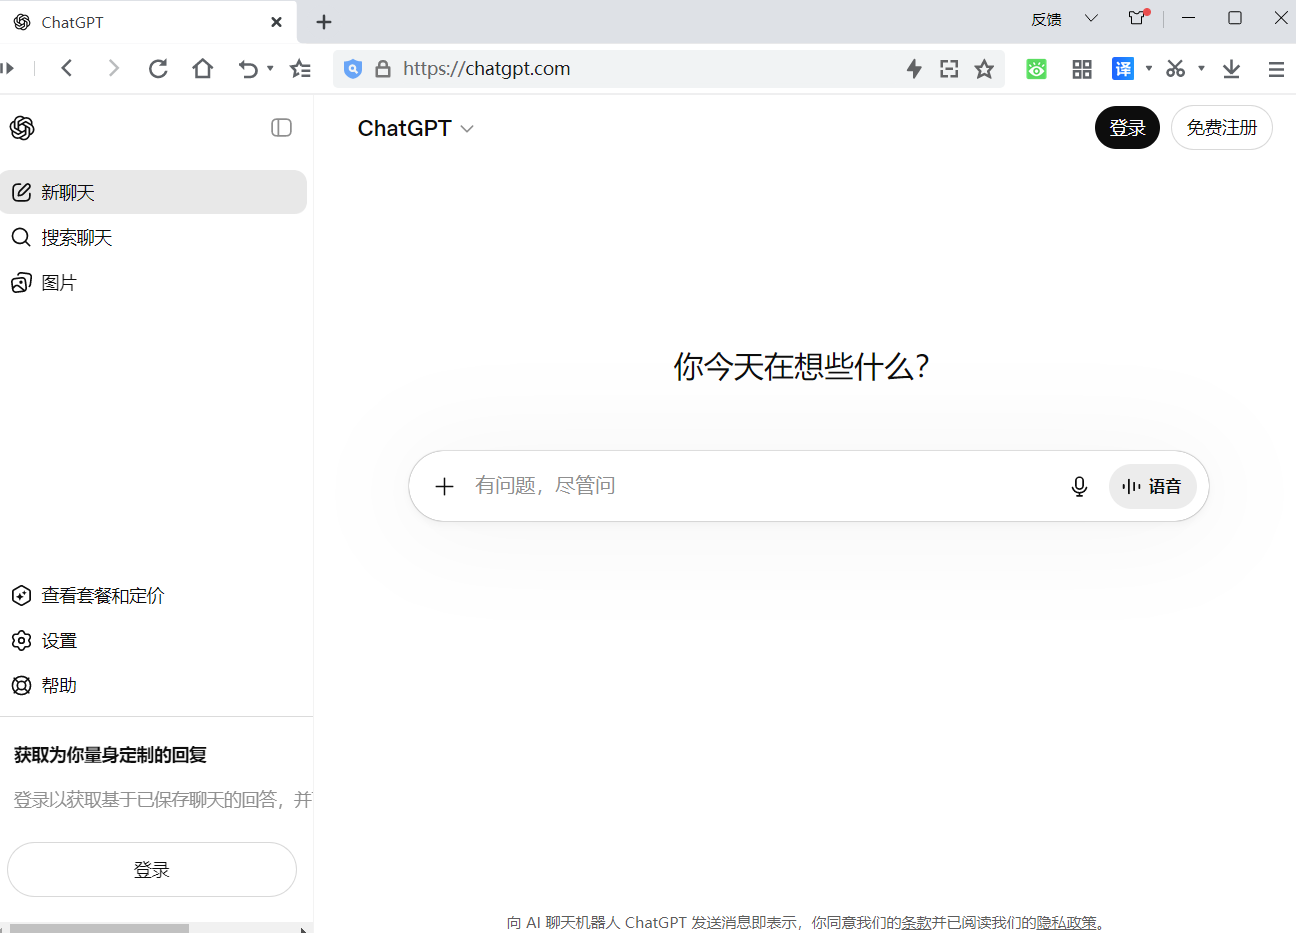Viewport: 1296px width, 933px height.
Task: Open the 隐私政策 privacy policy link
Action: click(x=1066, y=922)
